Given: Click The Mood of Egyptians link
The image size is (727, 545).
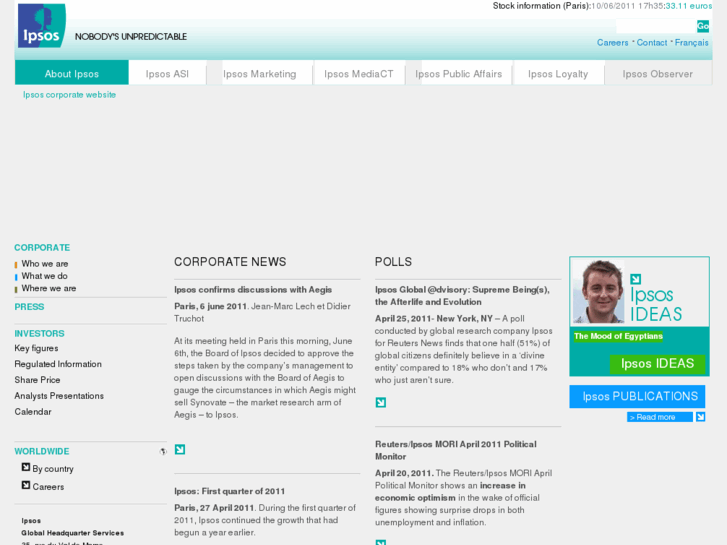Looking at the screenshot, I should 618,336.
